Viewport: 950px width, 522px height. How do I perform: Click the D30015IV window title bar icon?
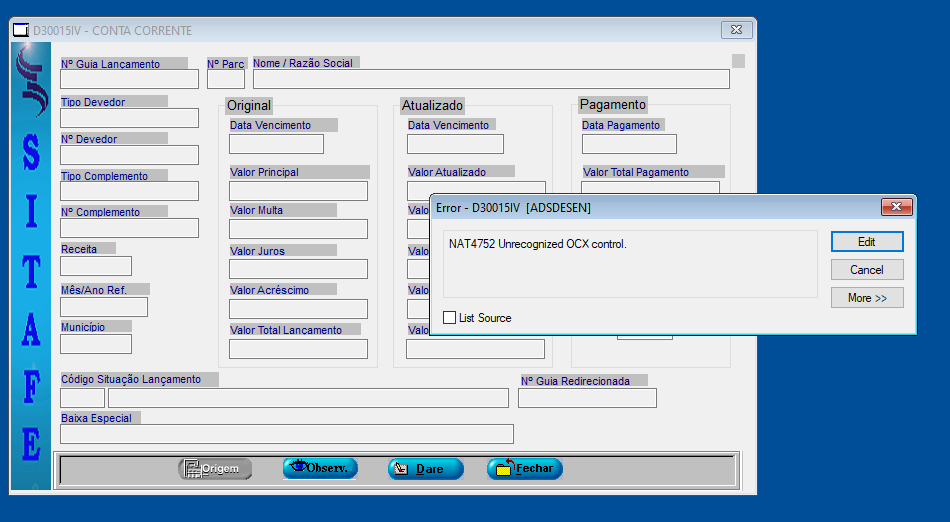point(20,30)
